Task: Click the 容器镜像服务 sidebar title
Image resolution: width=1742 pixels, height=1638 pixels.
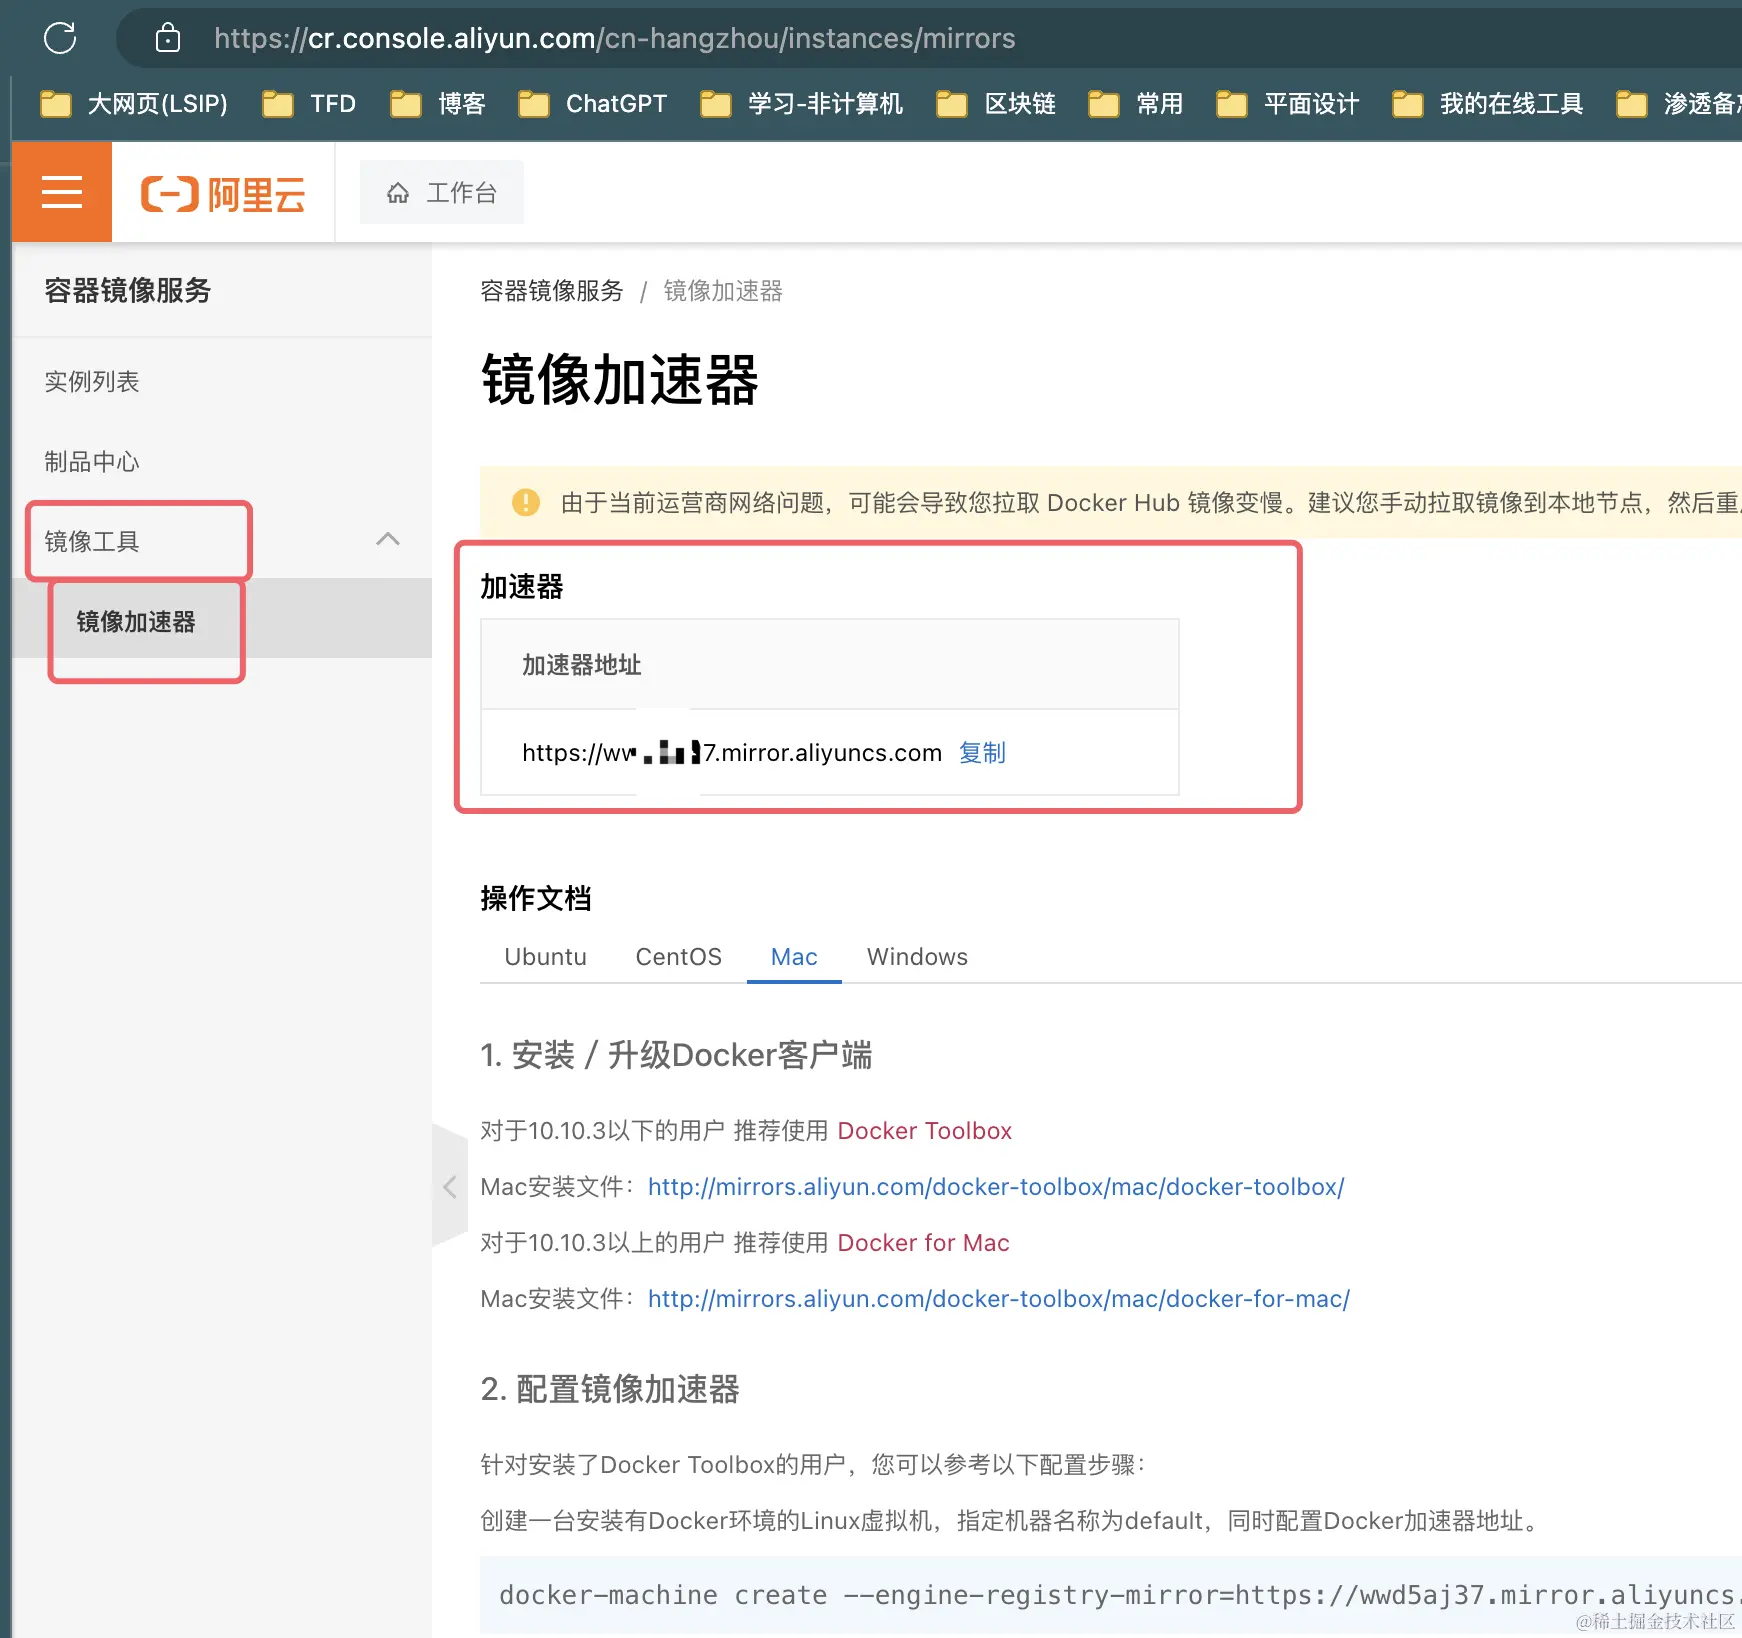Action: pos(128,290)
